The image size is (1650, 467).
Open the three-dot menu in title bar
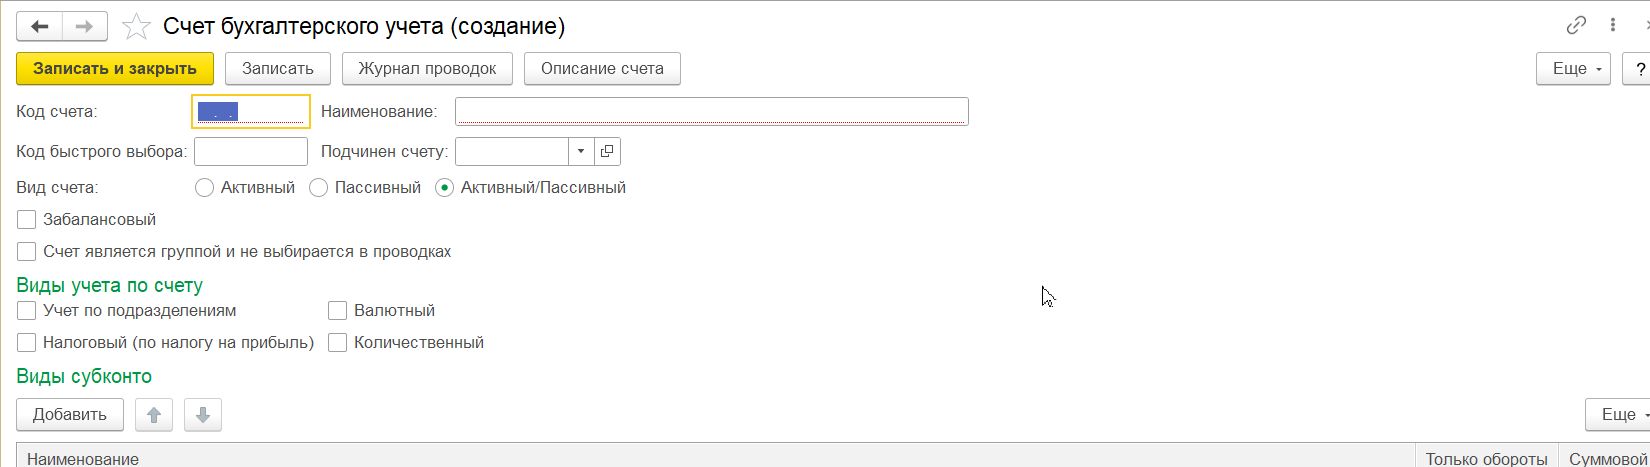(x=1613, y=26)
